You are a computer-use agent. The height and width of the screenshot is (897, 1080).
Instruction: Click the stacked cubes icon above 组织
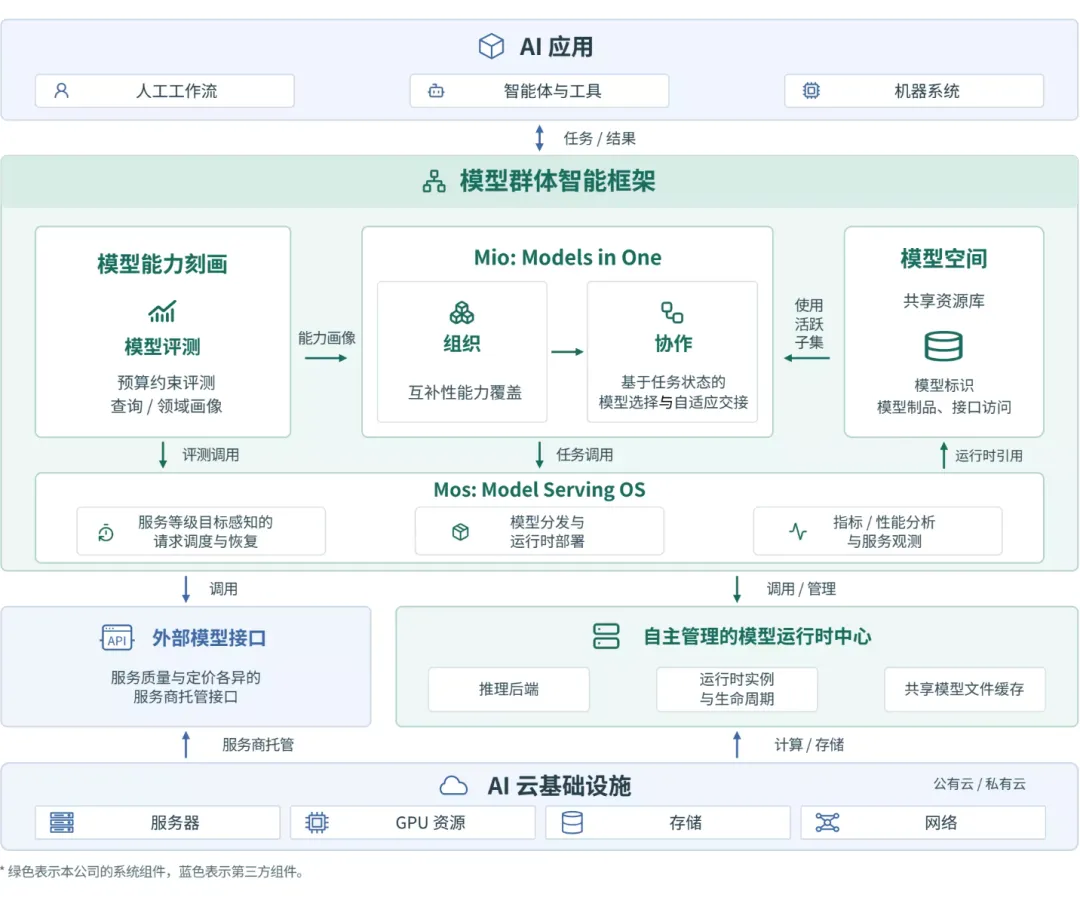click(x=461, y=312)
